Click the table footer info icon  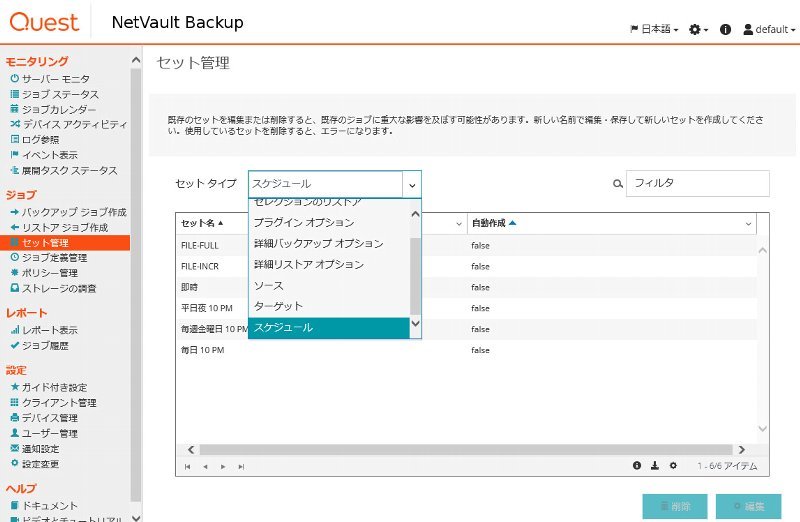637,465
